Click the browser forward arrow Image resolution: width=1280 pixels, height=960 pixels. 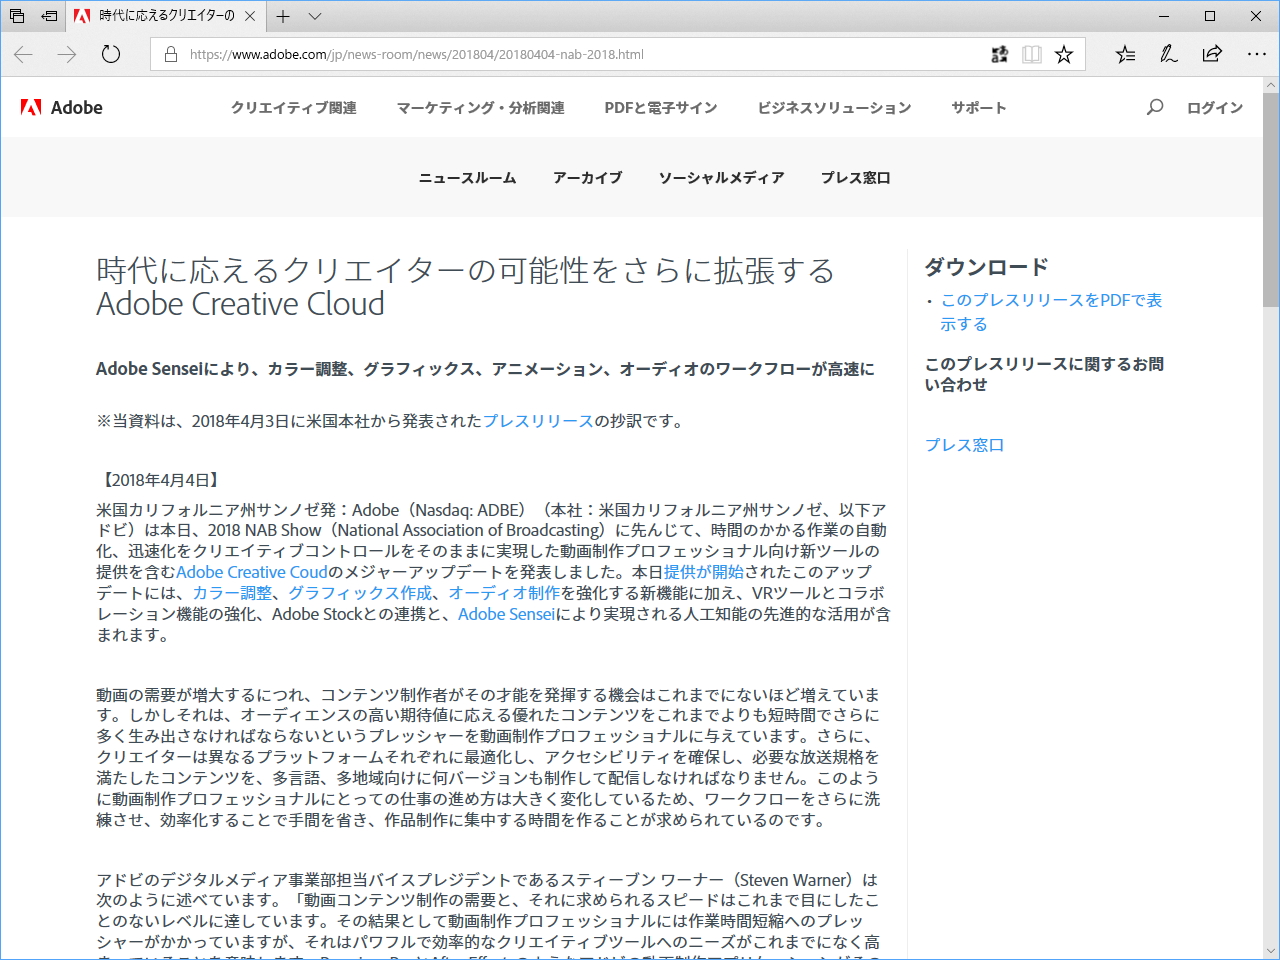click(x=67, y=55)
